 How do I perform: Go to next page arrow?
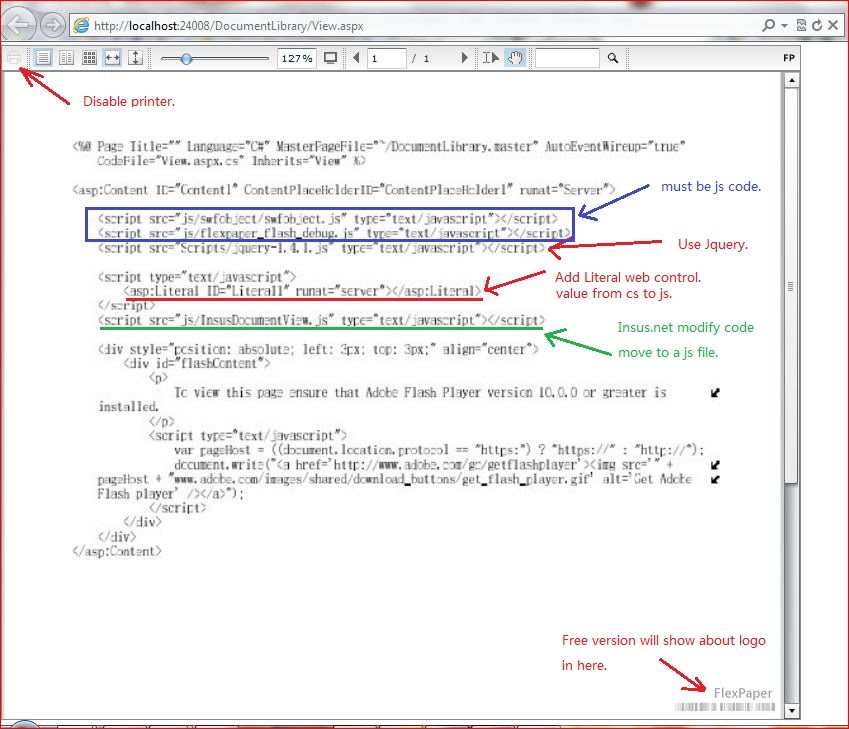click(x=464, y=57)
